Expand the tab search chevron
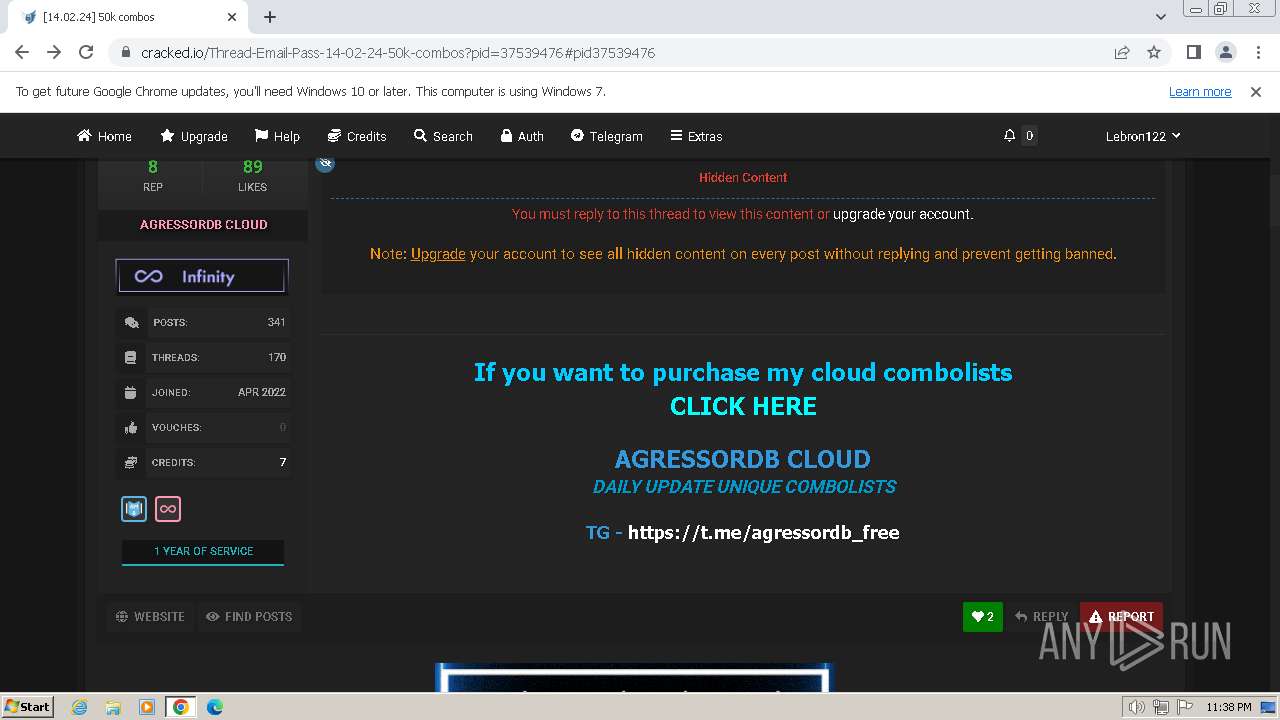1280x720 pixels. 1161,17
